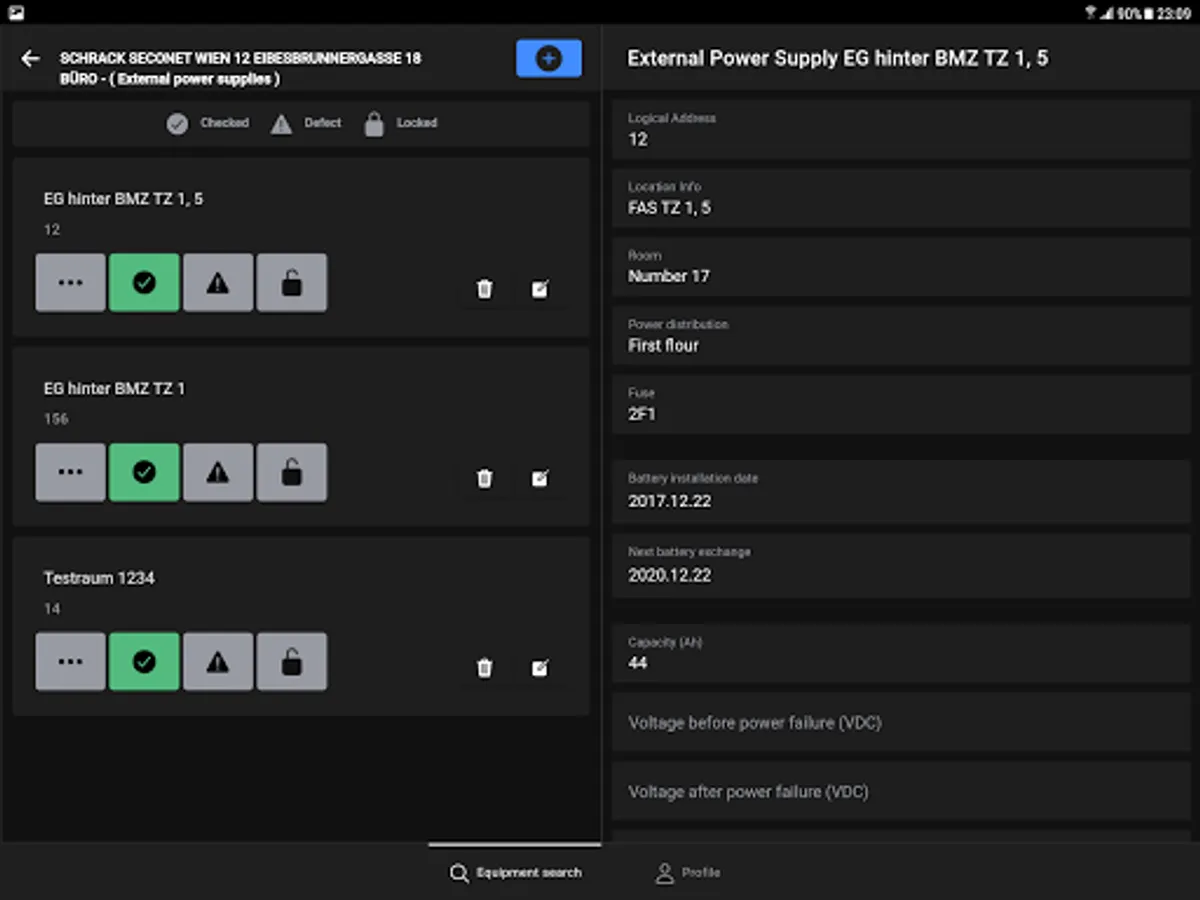Edit the EG hinter BMZ TZ 1, 5 entry
1200x900 pixels.
(540, 289)
